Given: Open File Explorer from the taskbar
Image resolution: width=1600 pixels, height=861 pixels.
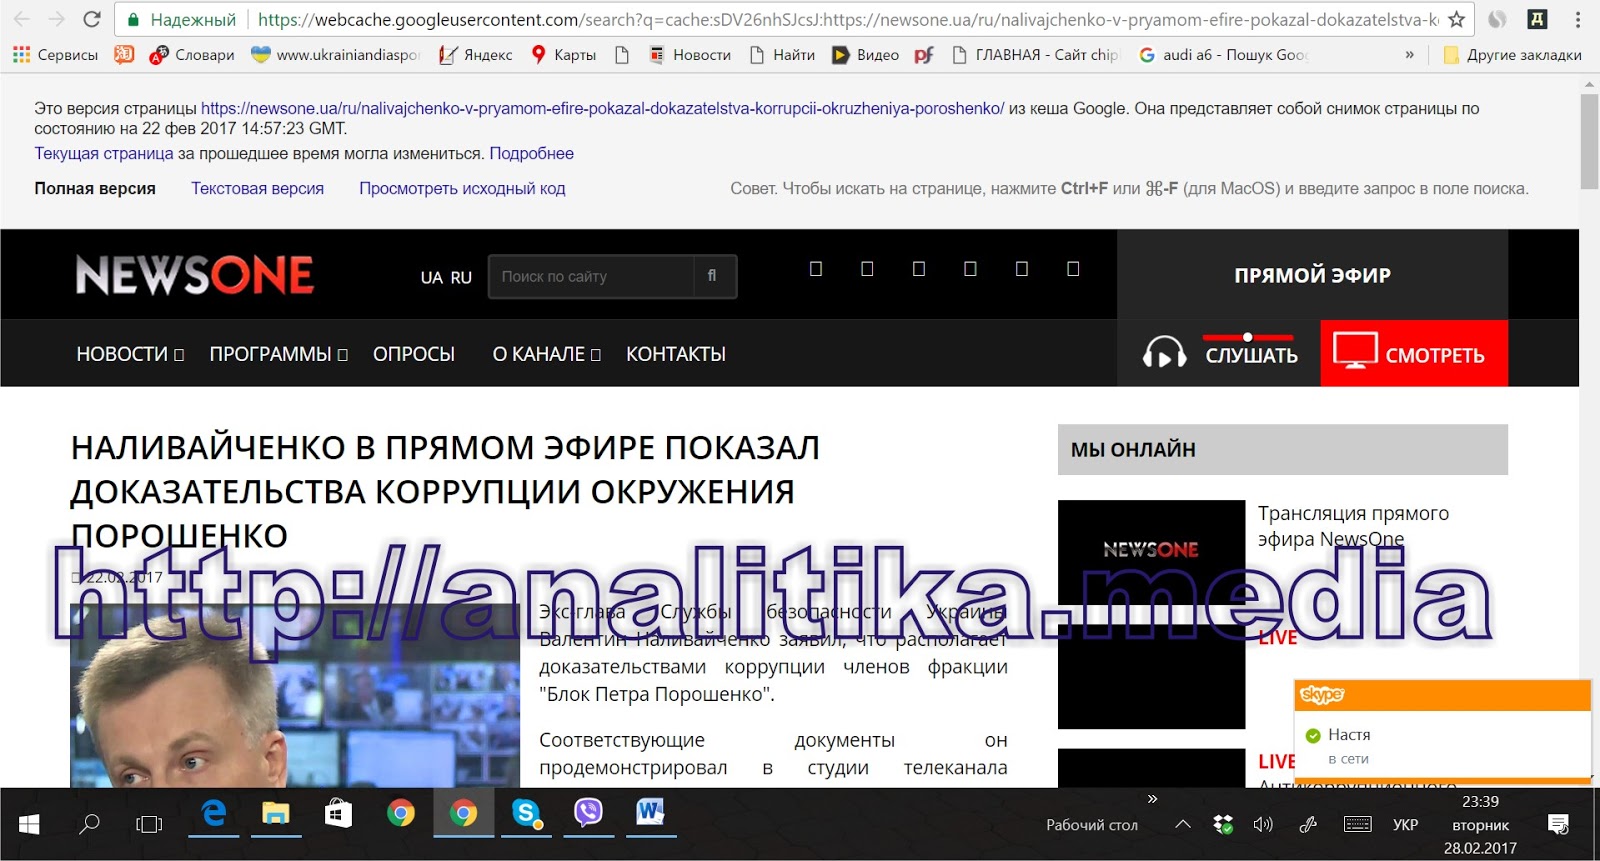Looking at the screenshot, I should (276, 814).
